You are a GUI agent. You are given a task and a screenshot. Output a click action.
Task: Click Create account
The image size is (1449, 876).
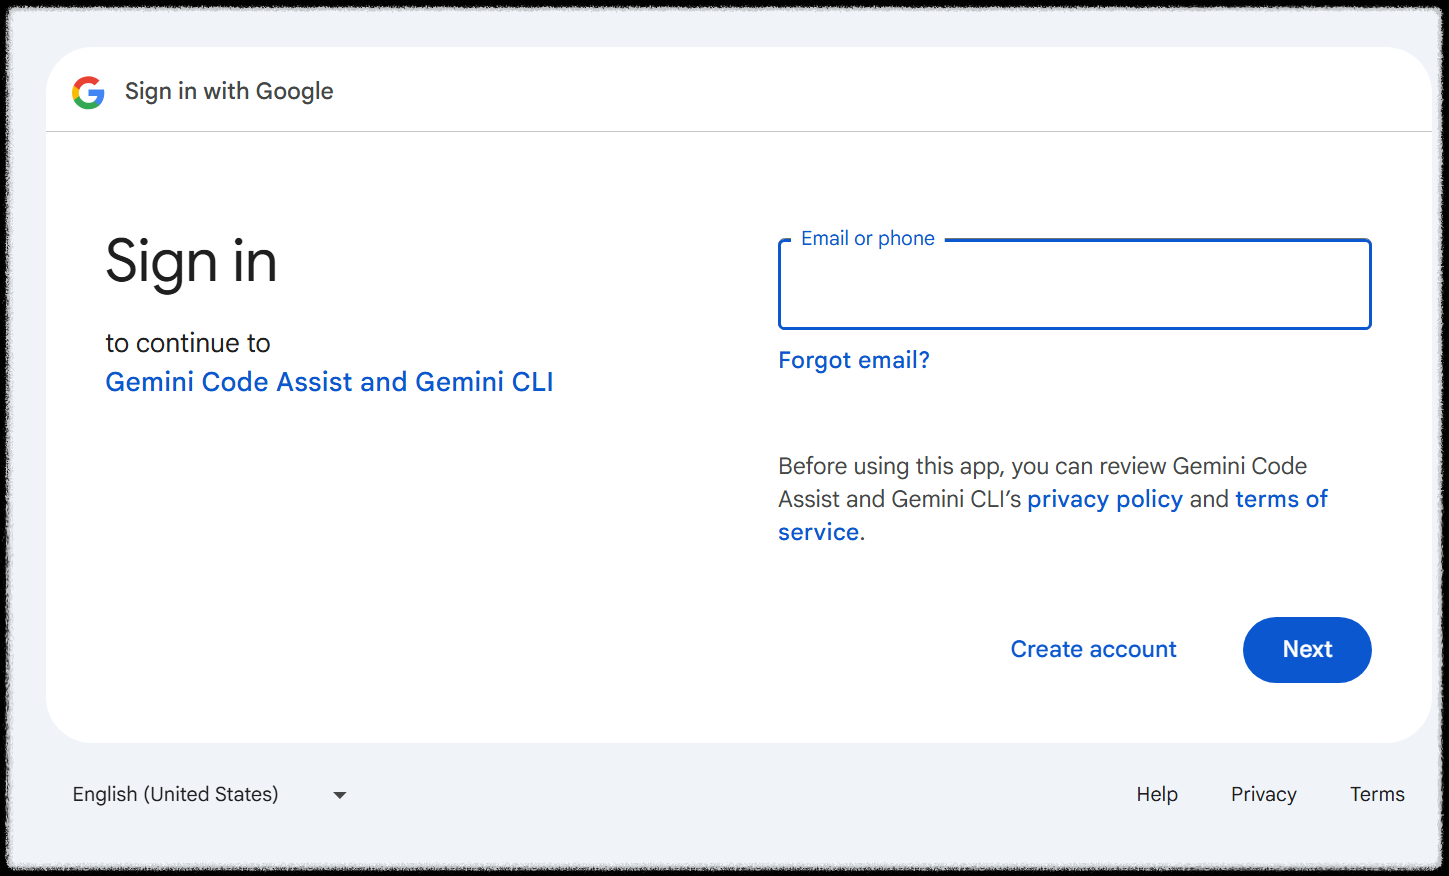1093,649
